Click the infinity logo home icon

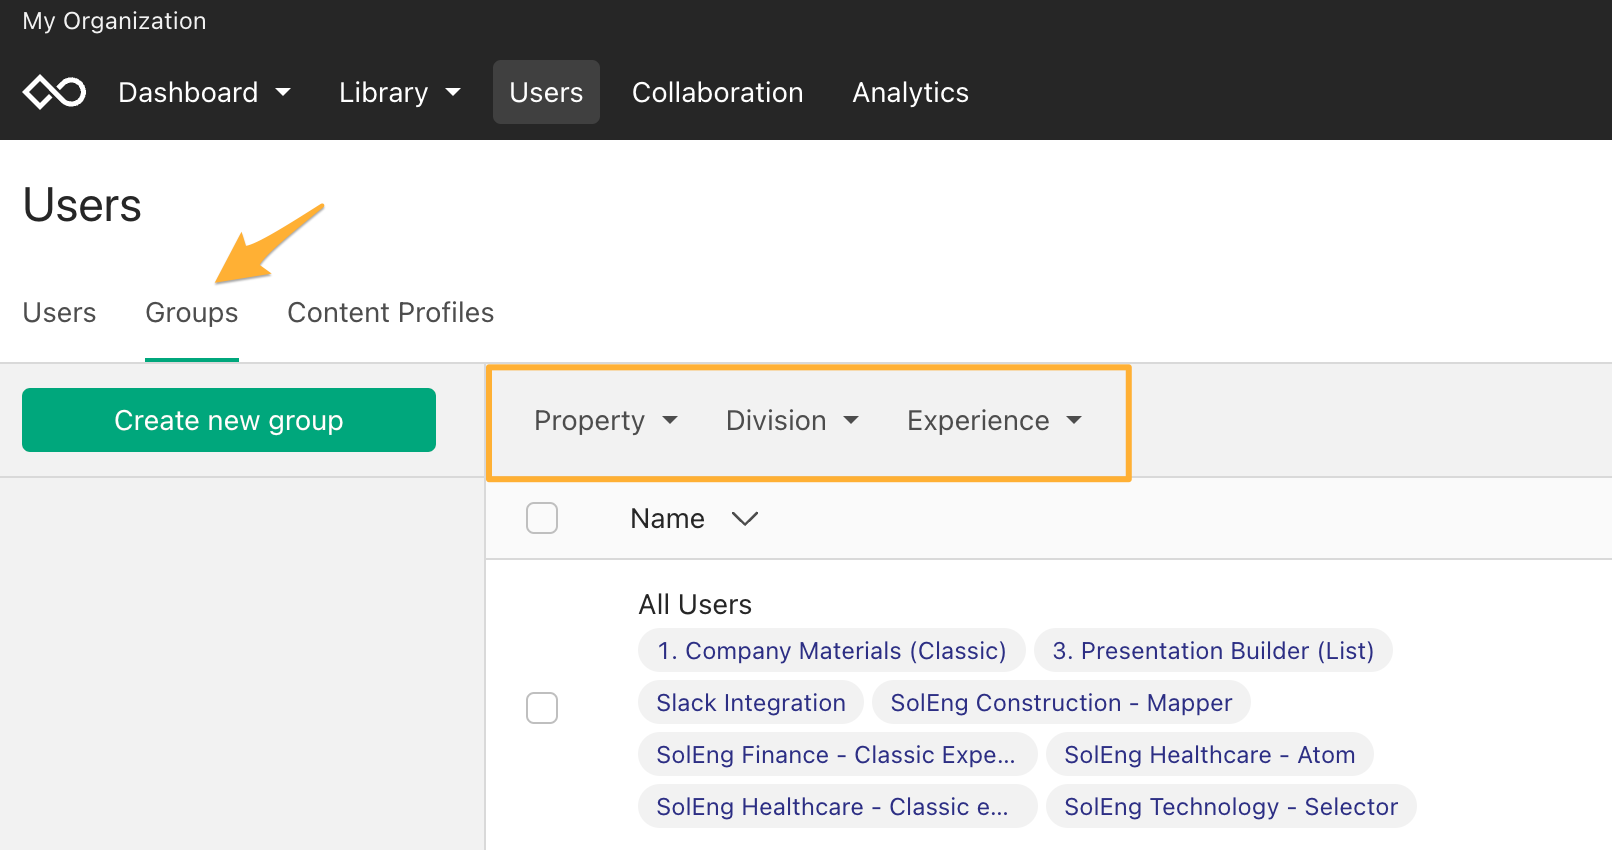(x=55, y=92)
